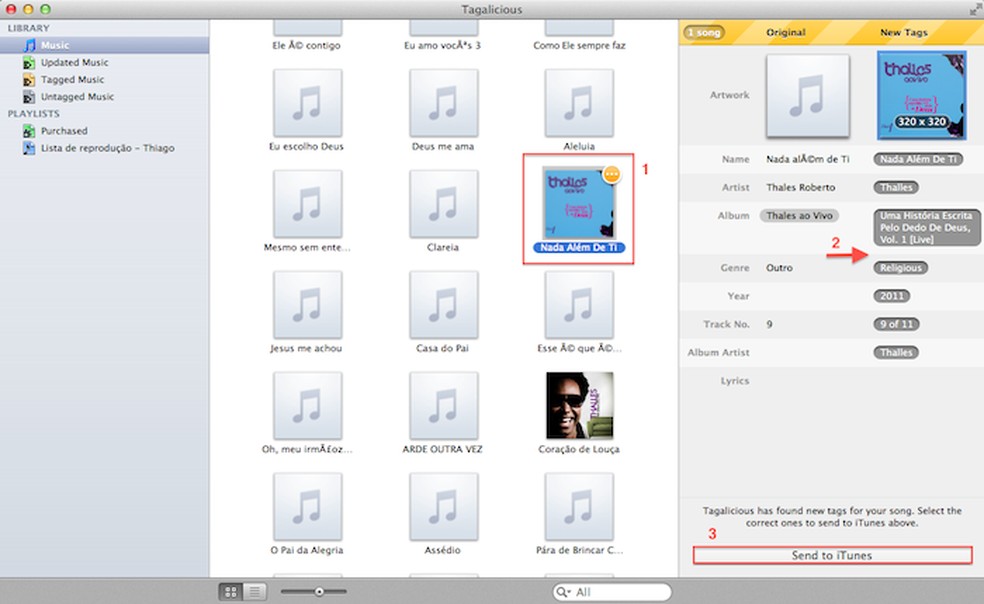Viewport: 984px width, 604px height.
Task: Click the orange badge on Nada Além De Ti
Action: (611, 175)
